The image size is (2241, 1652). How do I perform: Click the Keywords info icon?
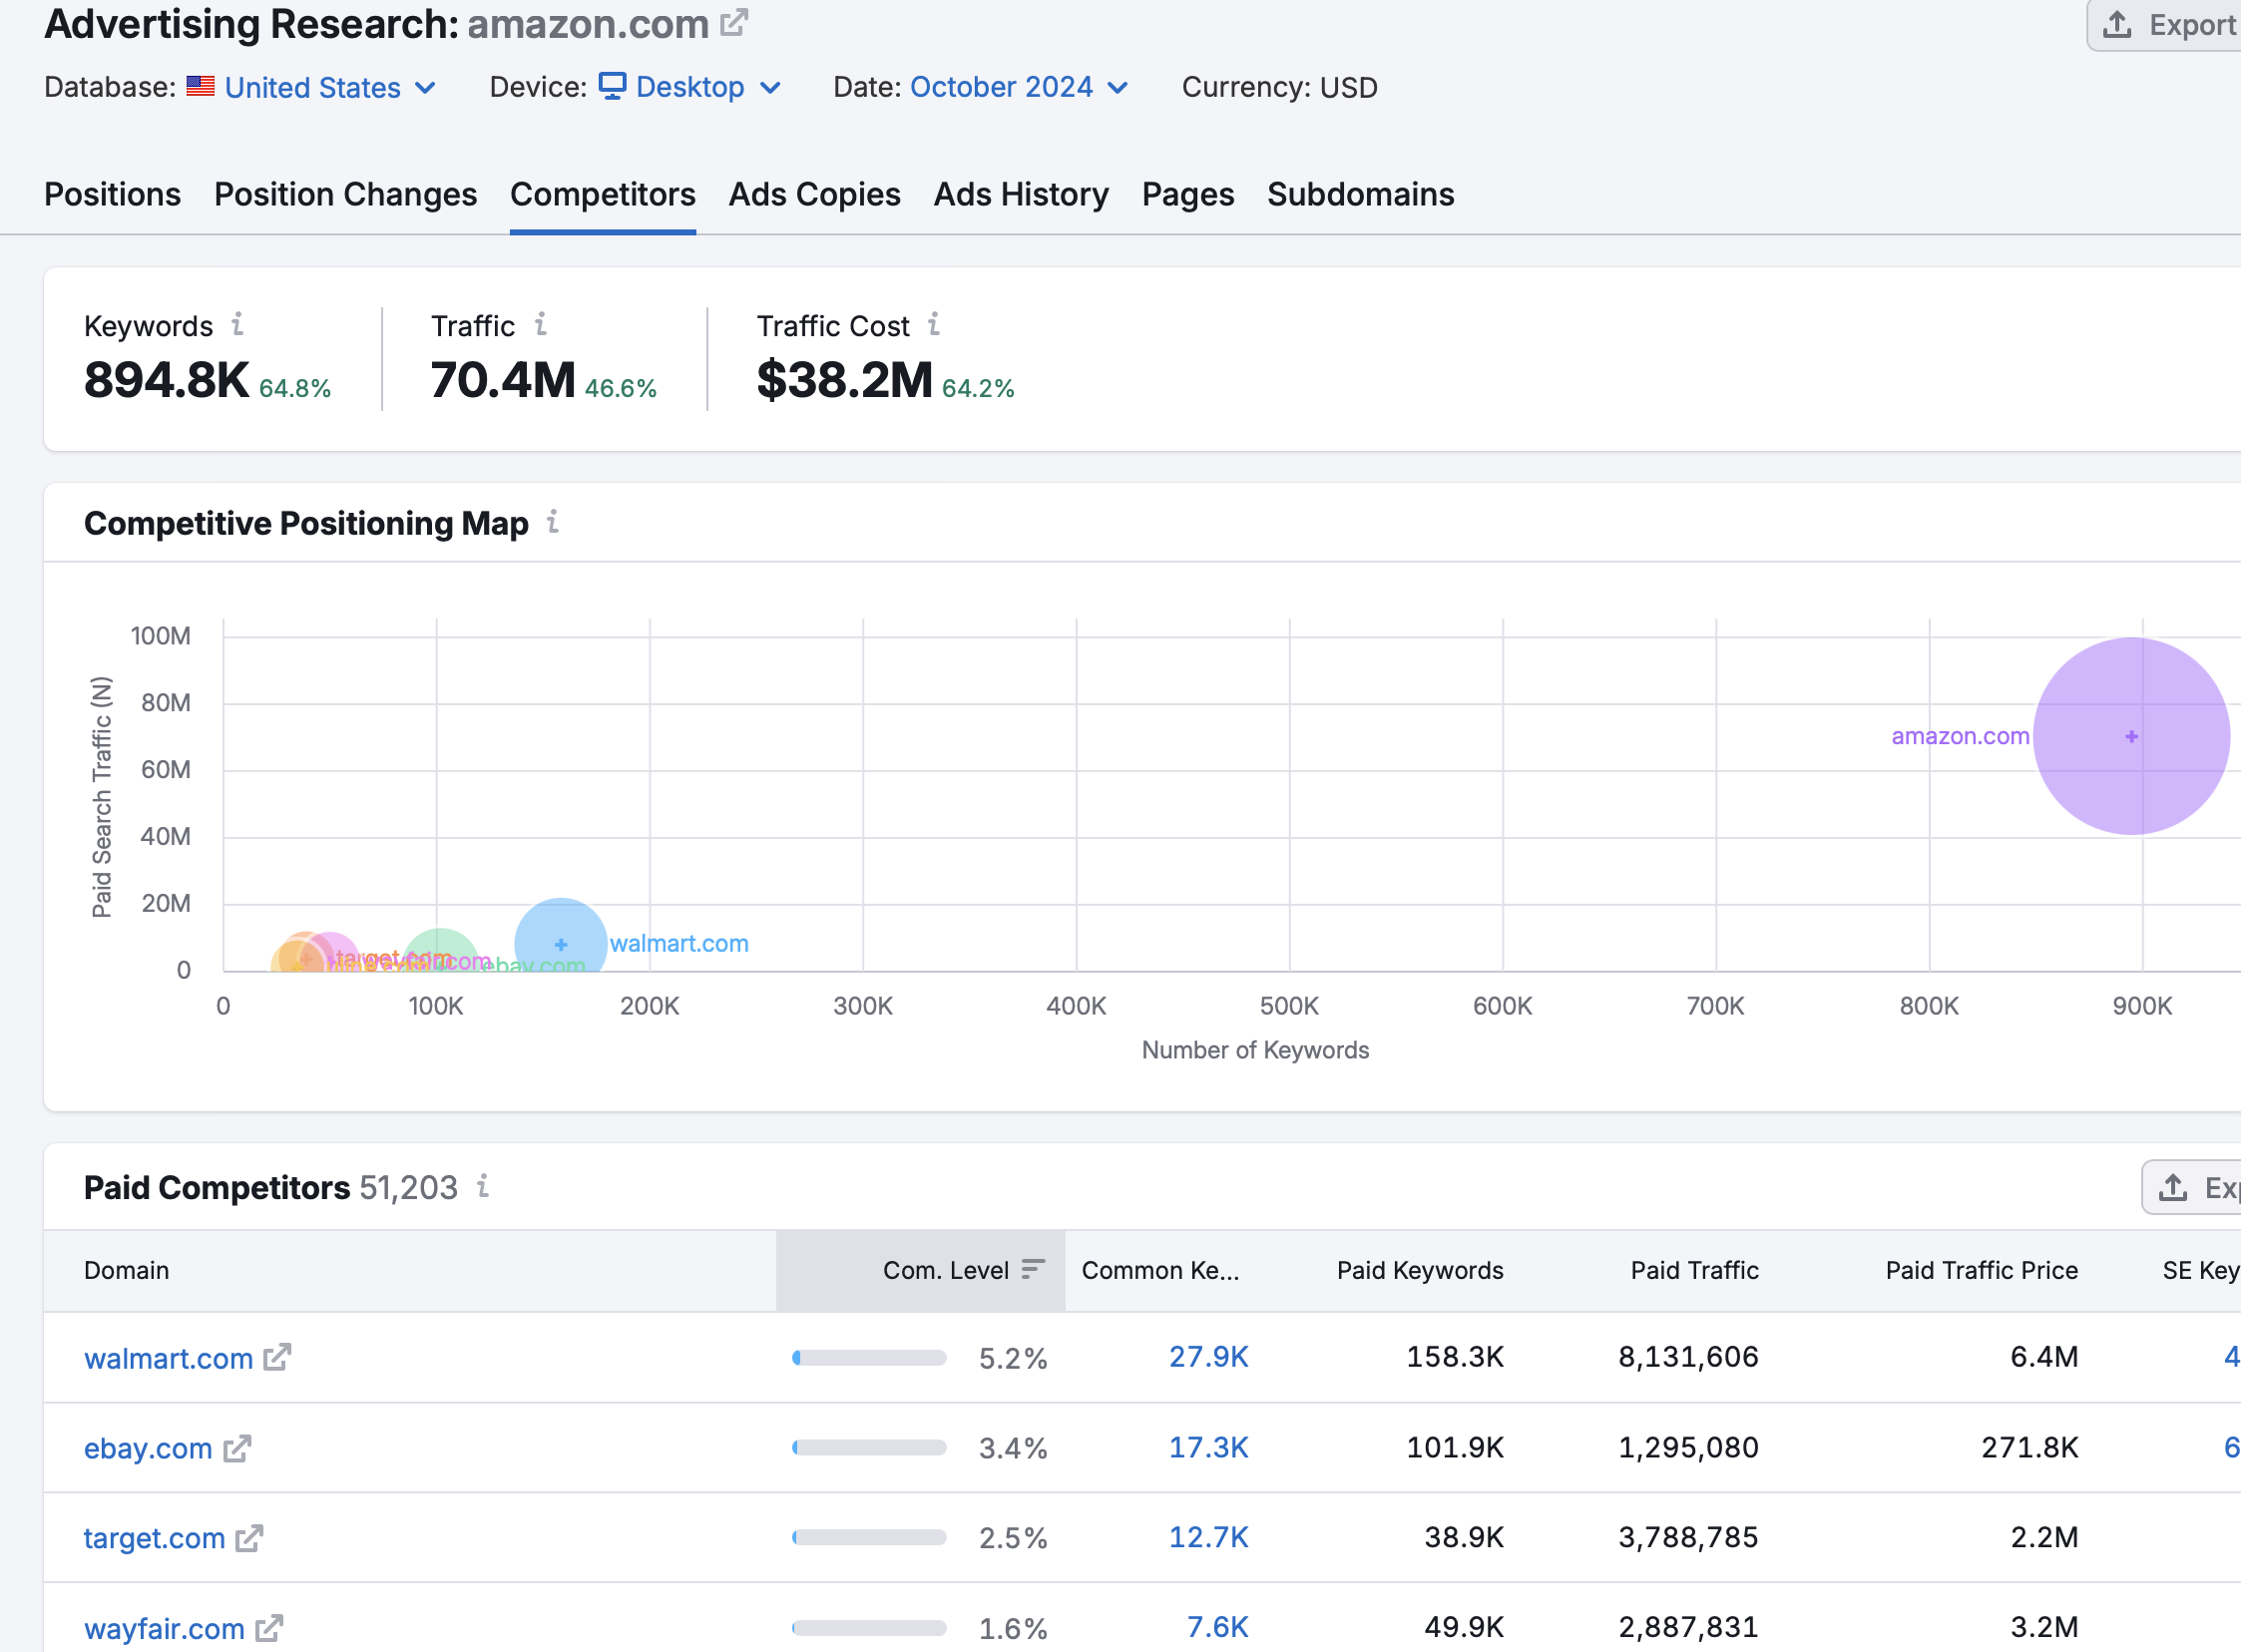(237, 324)
